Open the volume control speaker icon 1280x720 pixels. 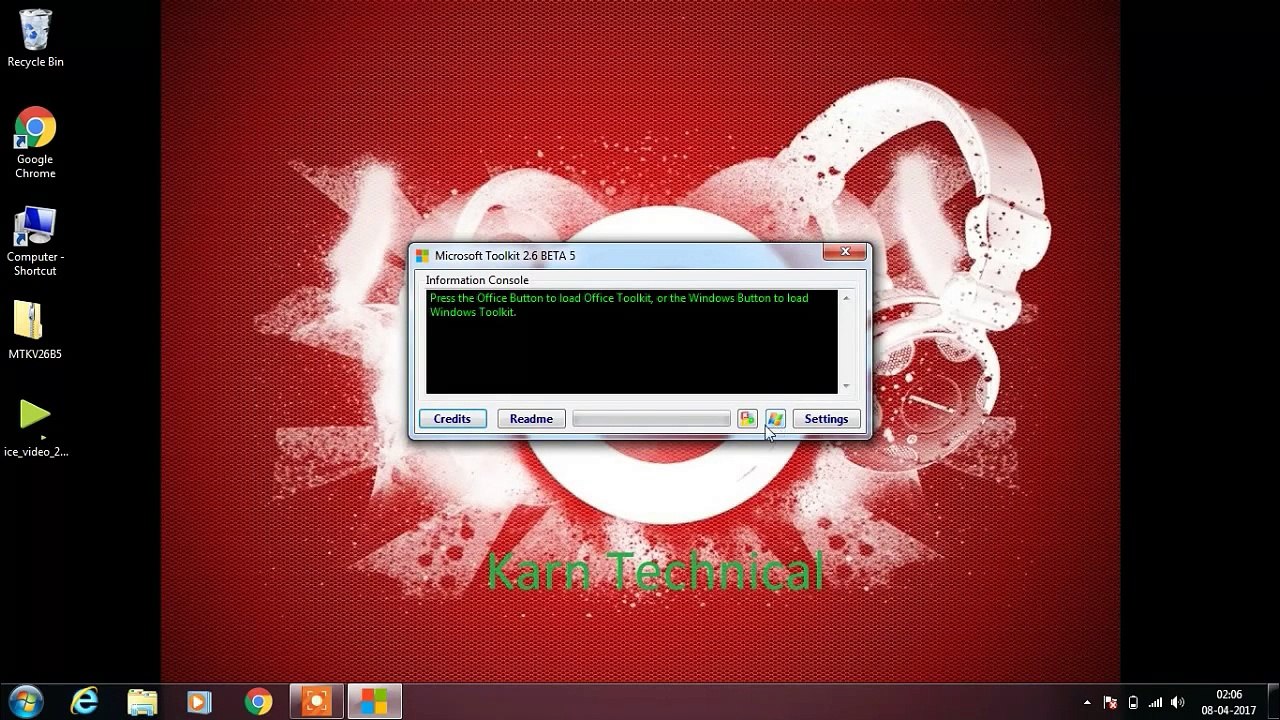click(x=1178, y=703)
